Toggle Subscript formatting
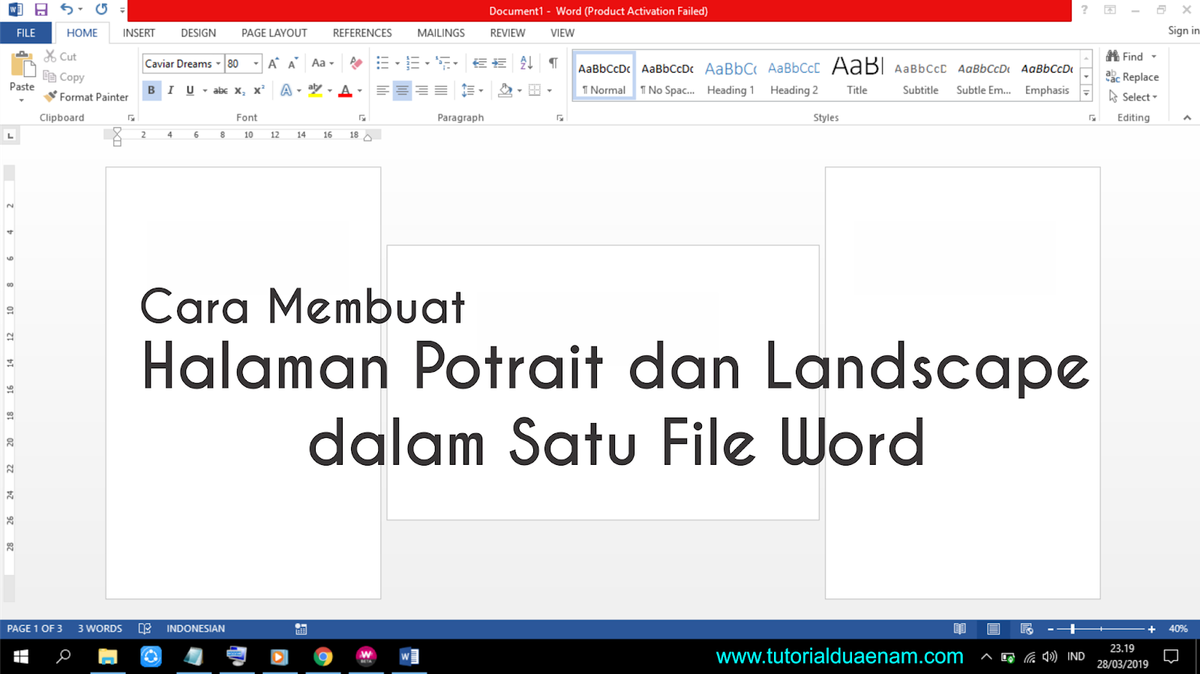 pyautogui.click(x=240, y=90)
